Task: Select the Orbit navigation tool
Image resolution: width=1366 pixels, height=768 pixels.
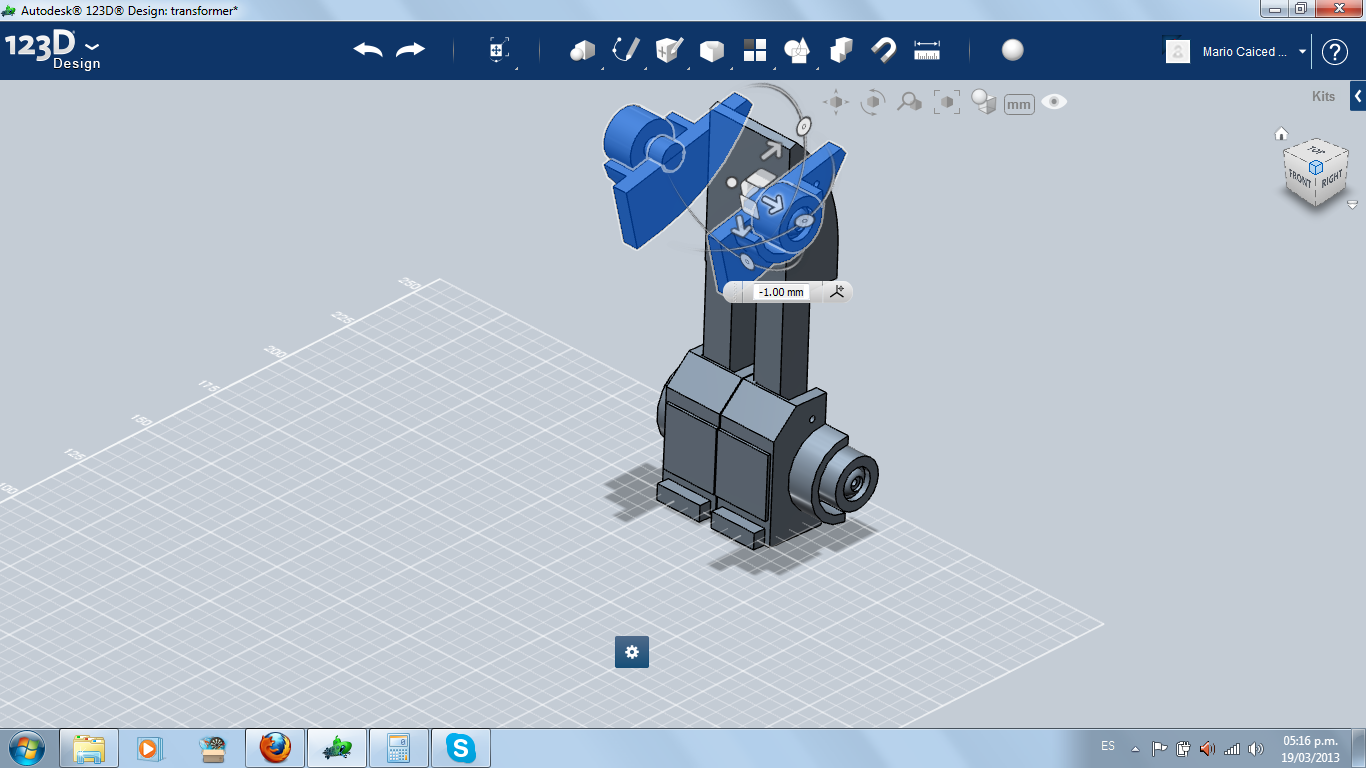Action: pyautogui.click(x=873, y=102)
